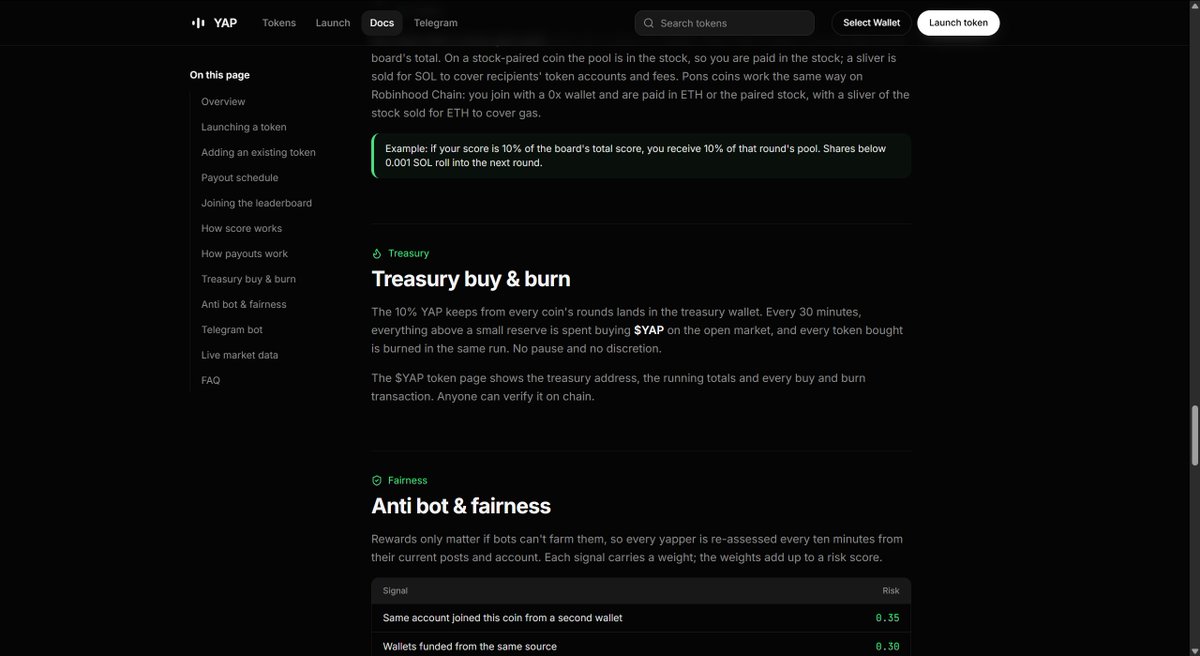The height and width of the screenshot is (656, 1200).
Task: Click 'Wallets funded from the same source' row
Action: 641,646
